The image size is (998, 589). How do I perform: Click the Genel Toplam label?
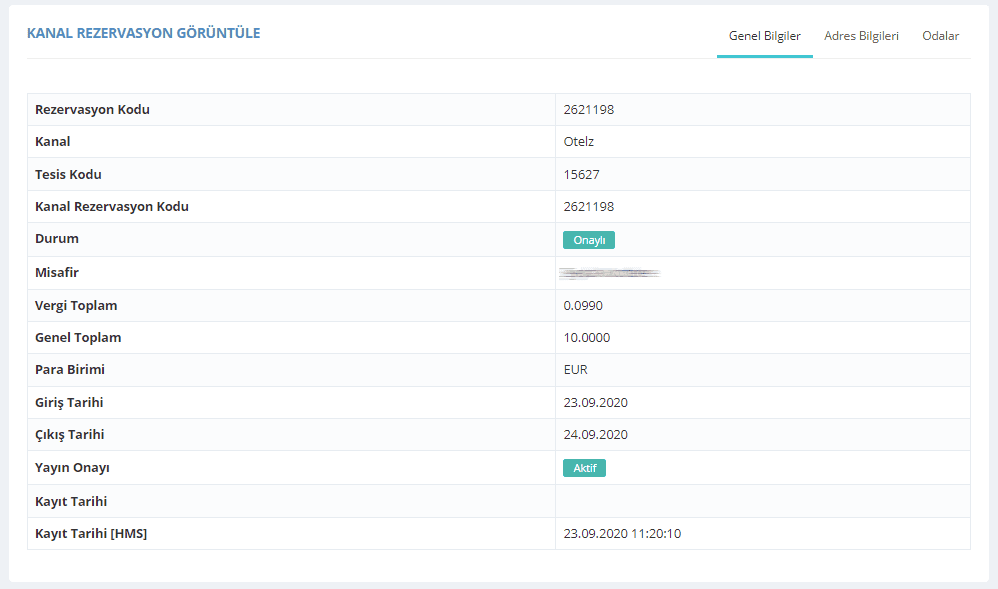coord(78,337)
